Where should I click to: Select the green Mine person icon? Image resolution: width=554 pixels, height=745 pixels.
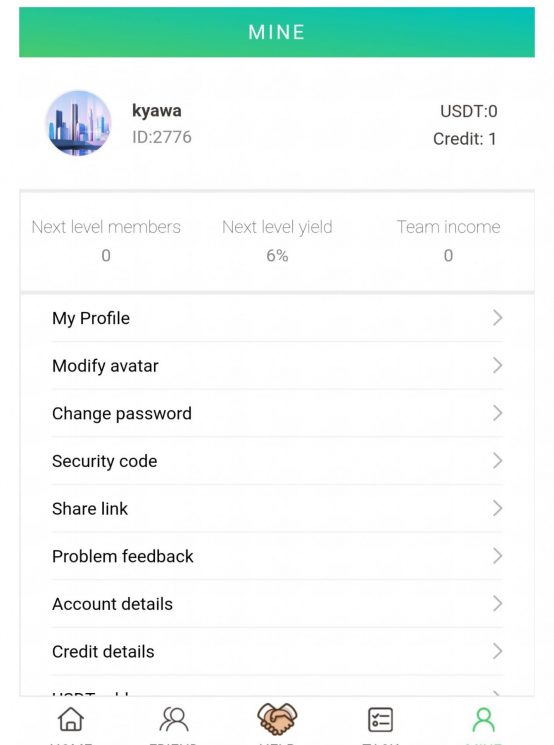click(484, 720)
